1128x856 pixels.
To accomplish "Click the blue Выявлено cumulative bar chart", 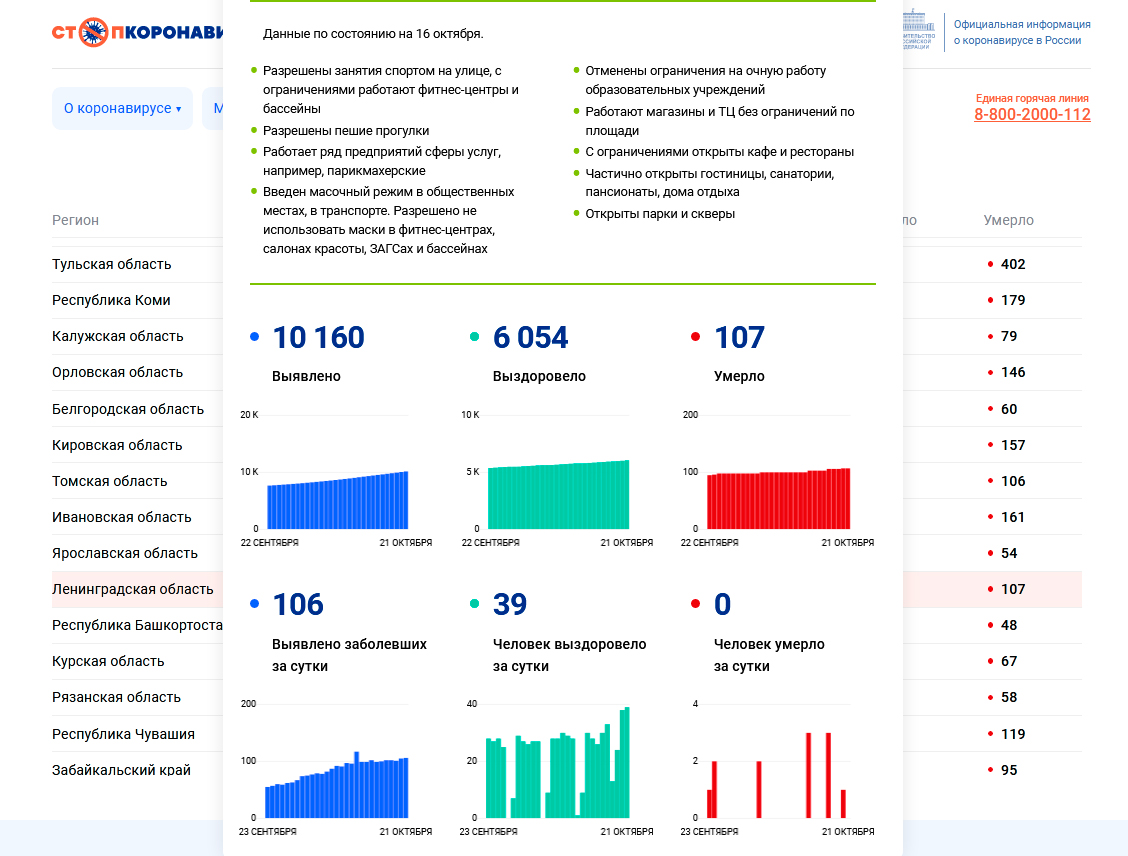I will (x=337, y=500).
